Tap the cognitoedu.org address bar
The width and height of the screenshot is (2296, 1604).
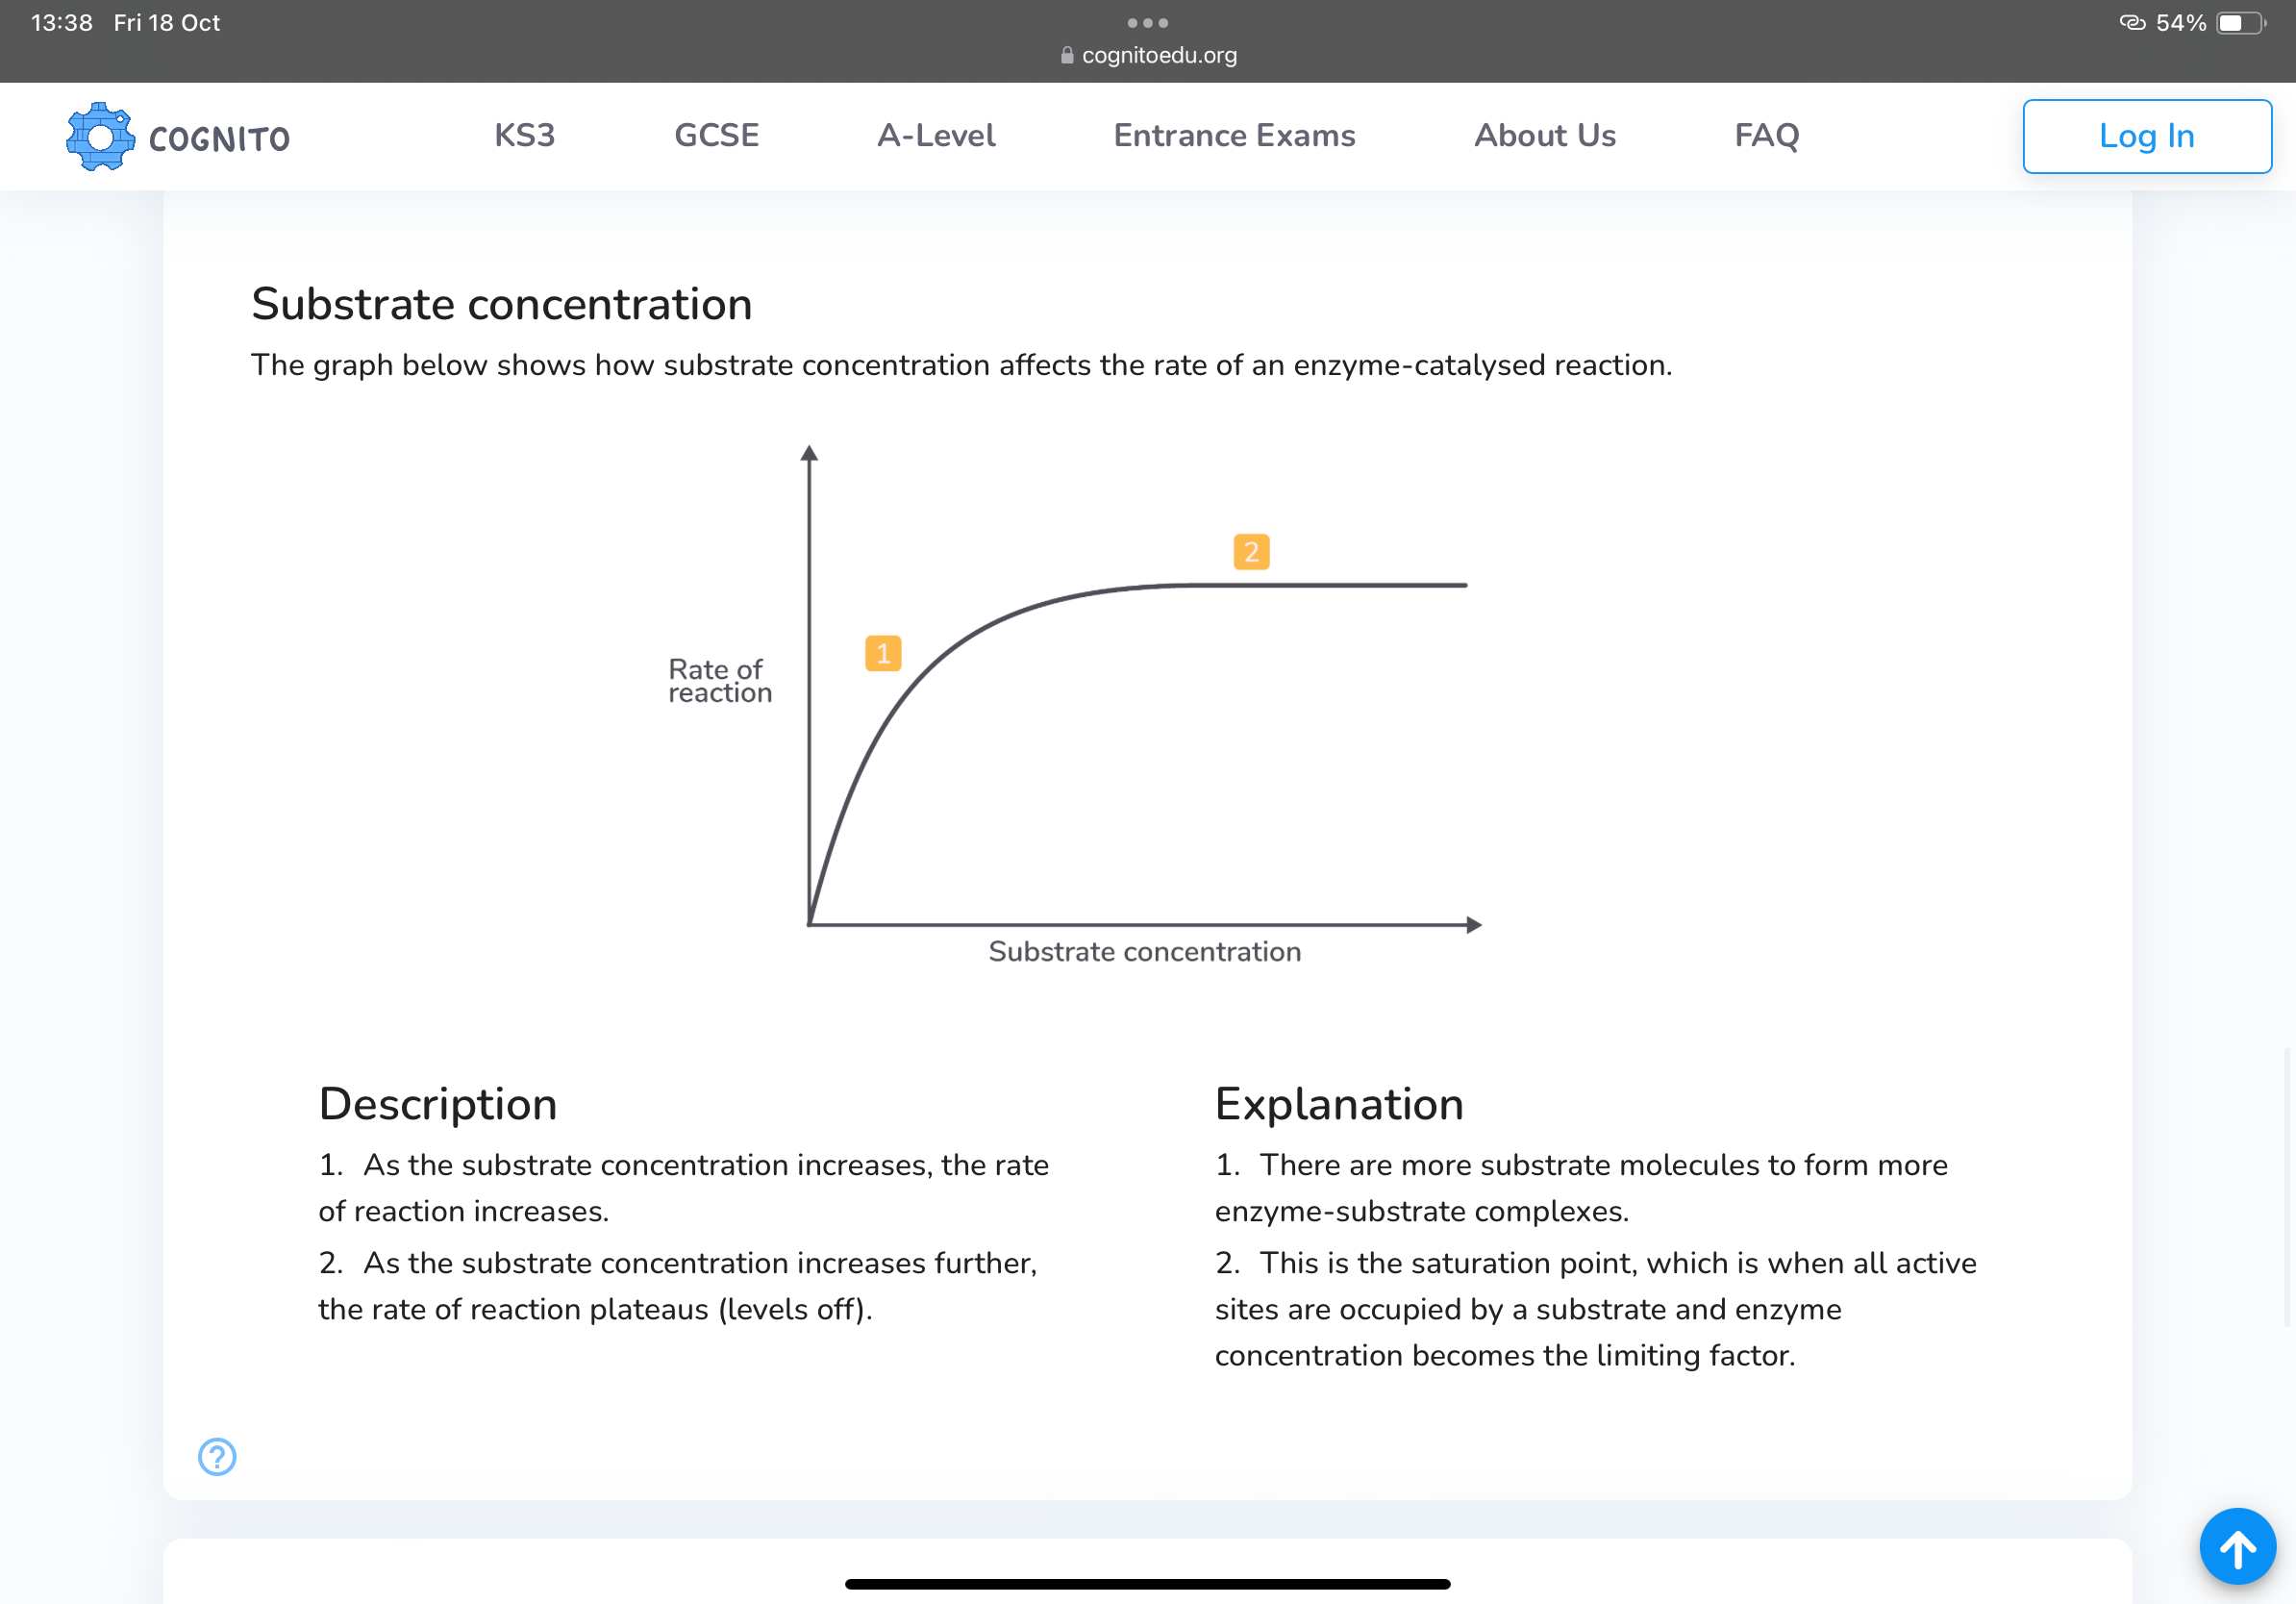[1158, 56]
